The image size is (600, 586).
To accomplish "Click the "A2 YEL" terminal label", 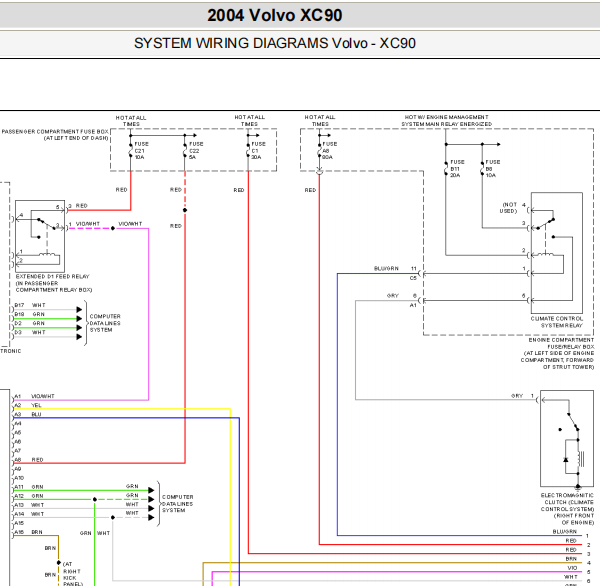I will pos(28,405).
